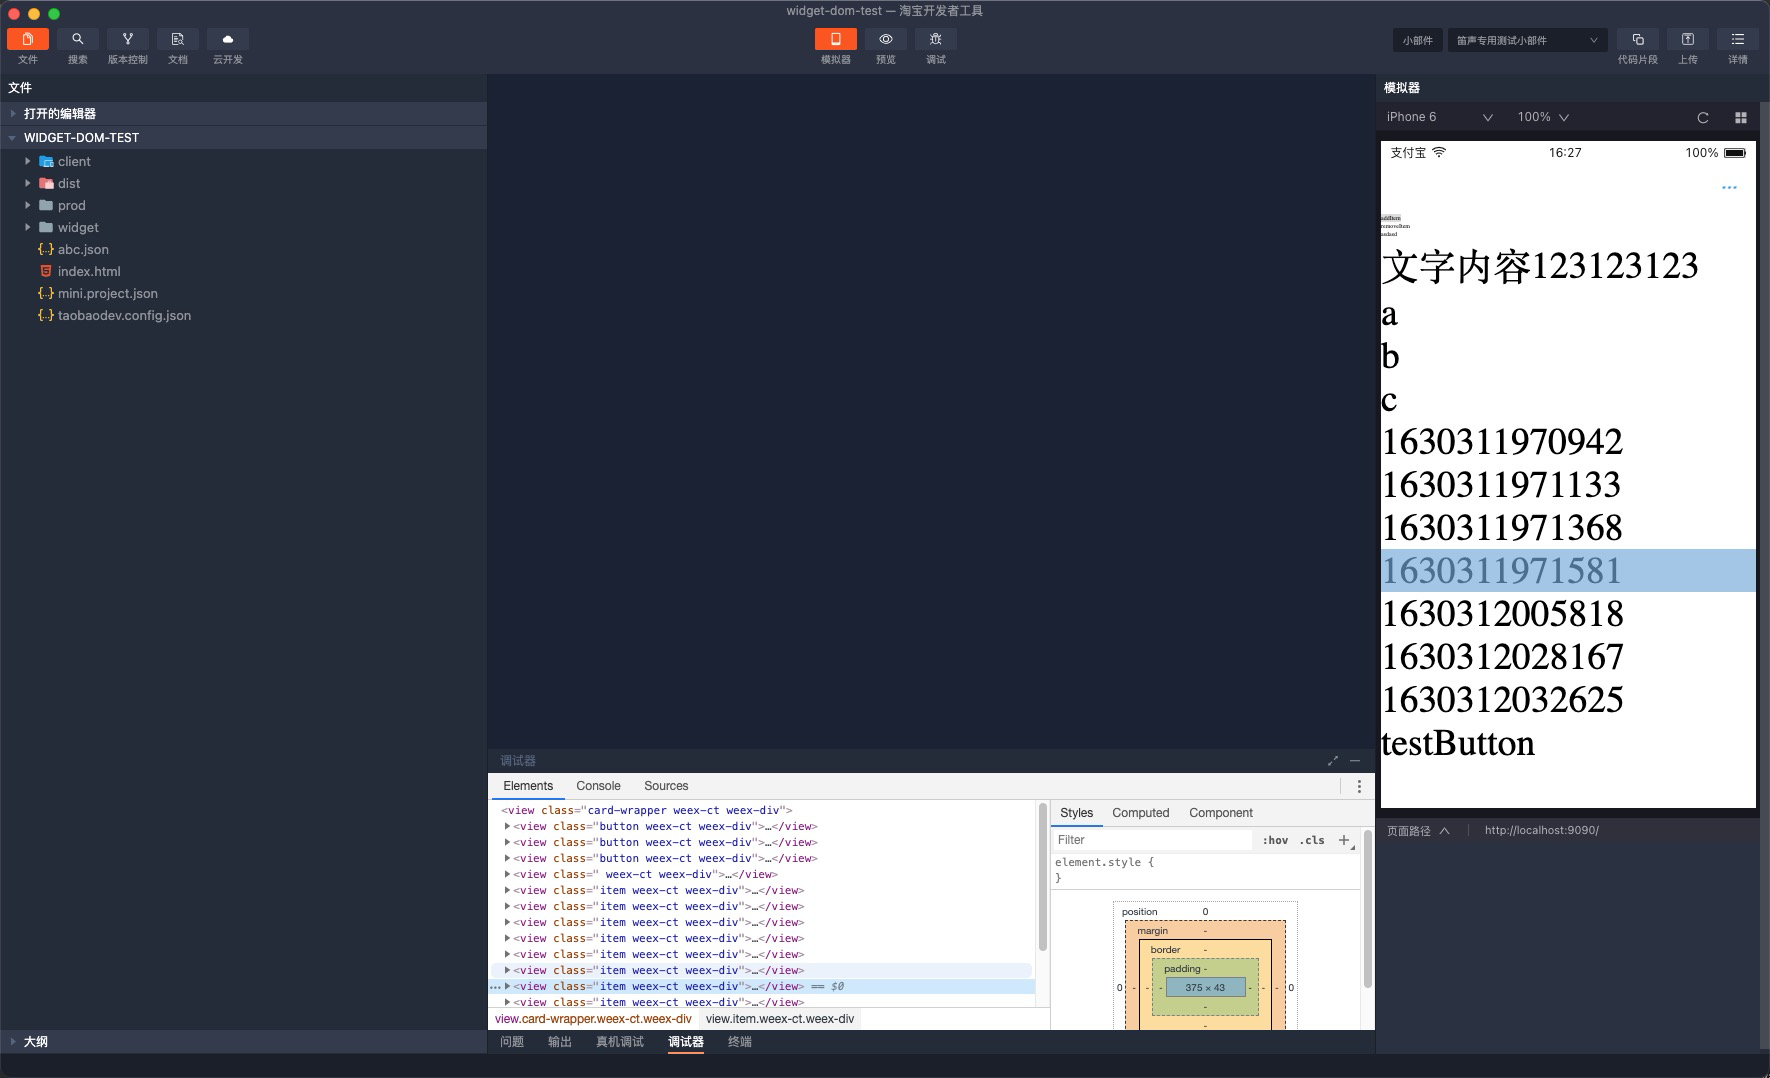Click the http://localhost:9090/ URL
The width and height of the screenshot is (1770, 1078).
[x=1541, y=830]
